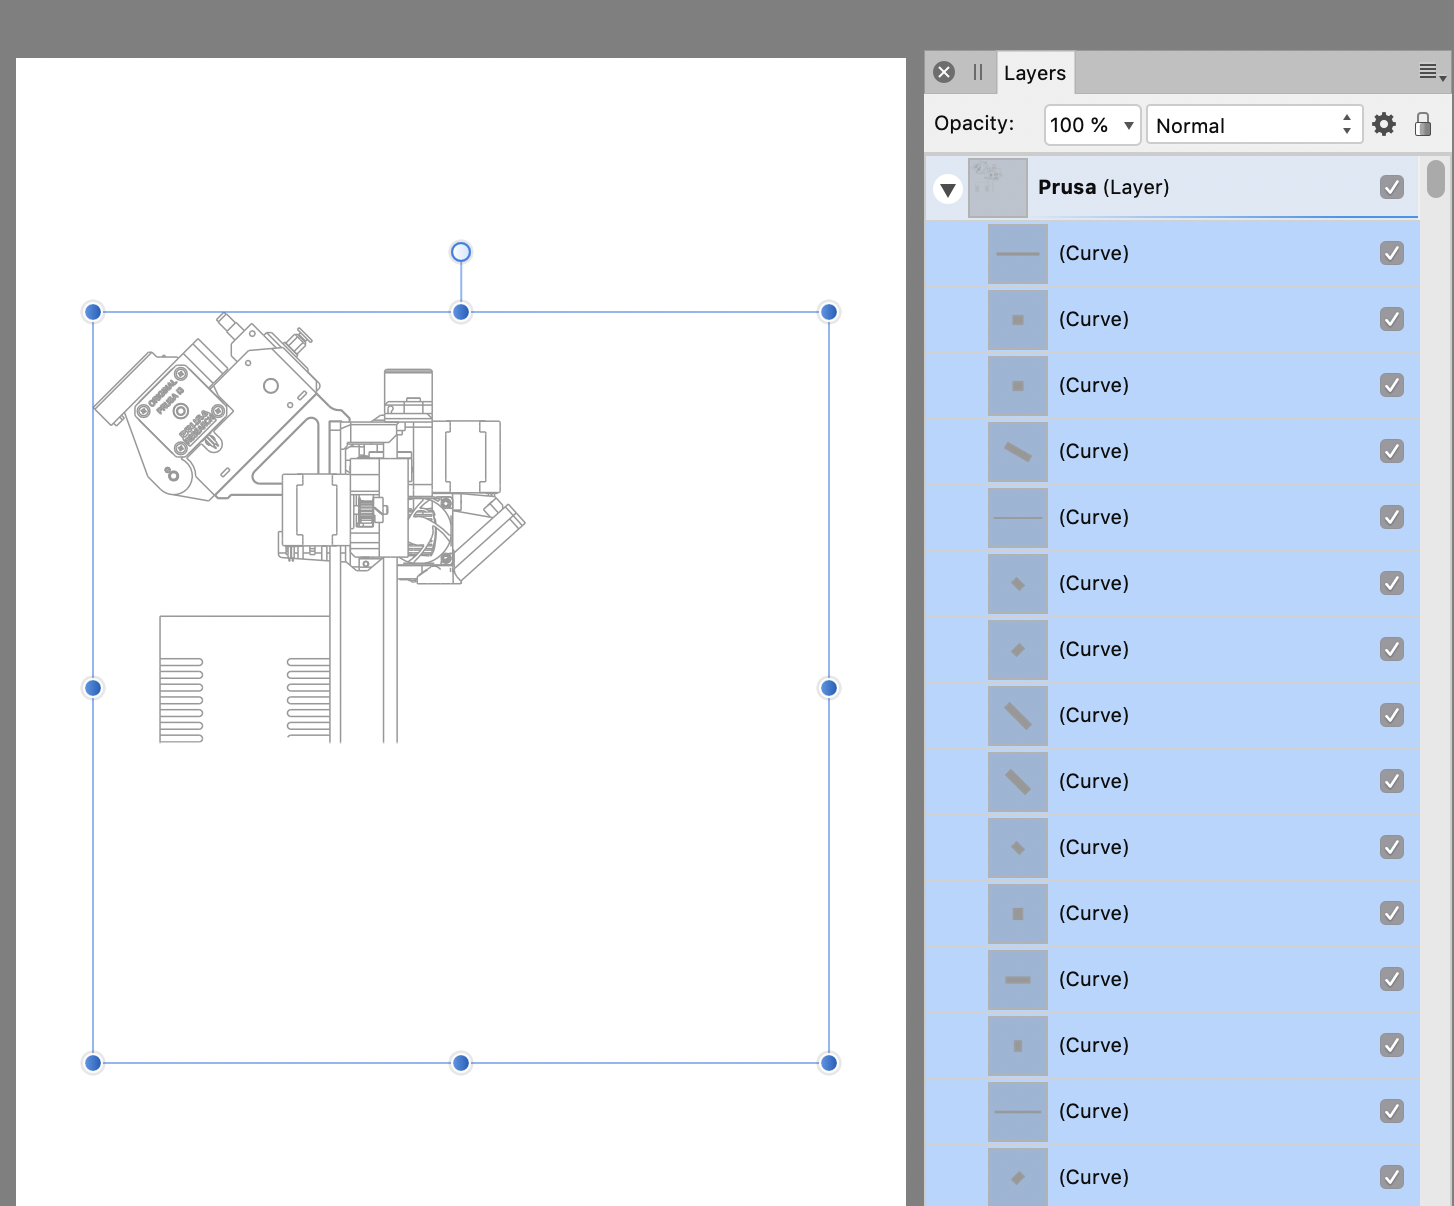Open layer blend options gear icon
Viewport: 1454px width, 1206px height.
point(1384,124)
